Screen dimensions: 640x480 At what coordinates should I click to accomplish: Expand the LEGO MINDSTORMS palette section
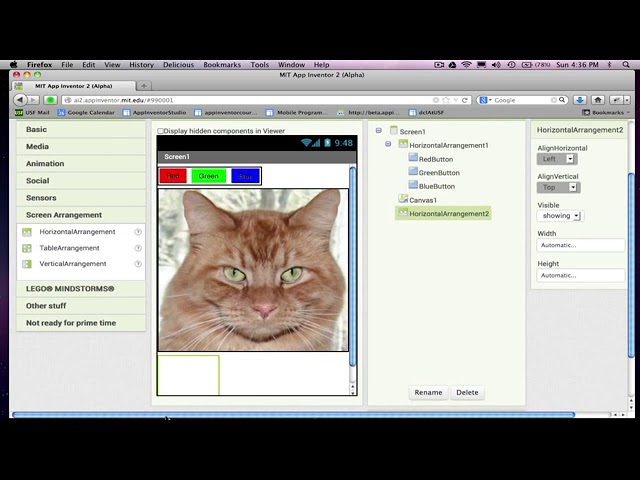pyautogui.click(x=81, y=289)
